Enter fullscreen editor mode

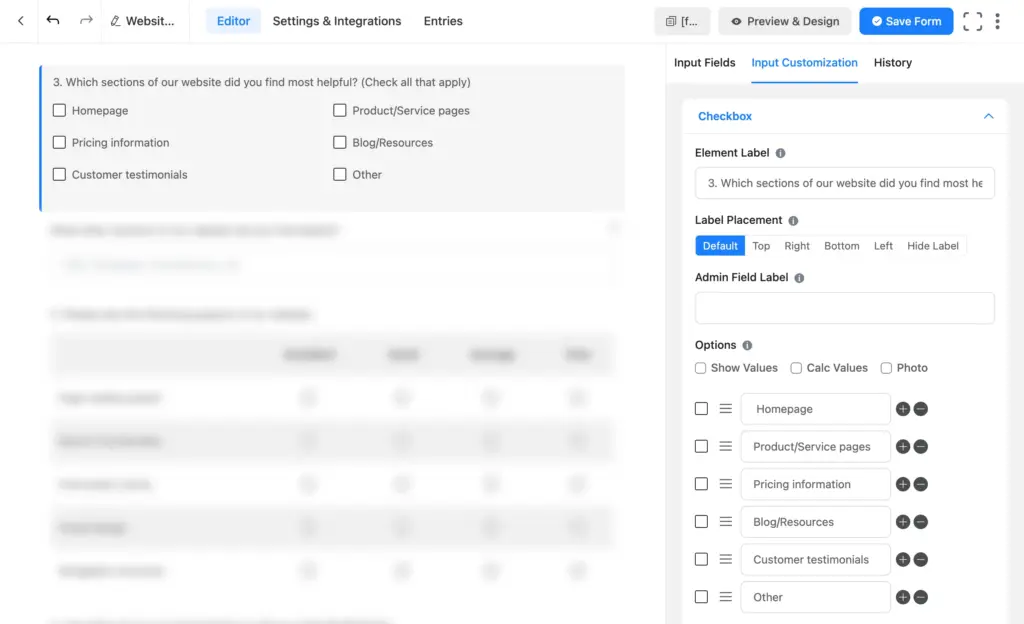(972, 21)
